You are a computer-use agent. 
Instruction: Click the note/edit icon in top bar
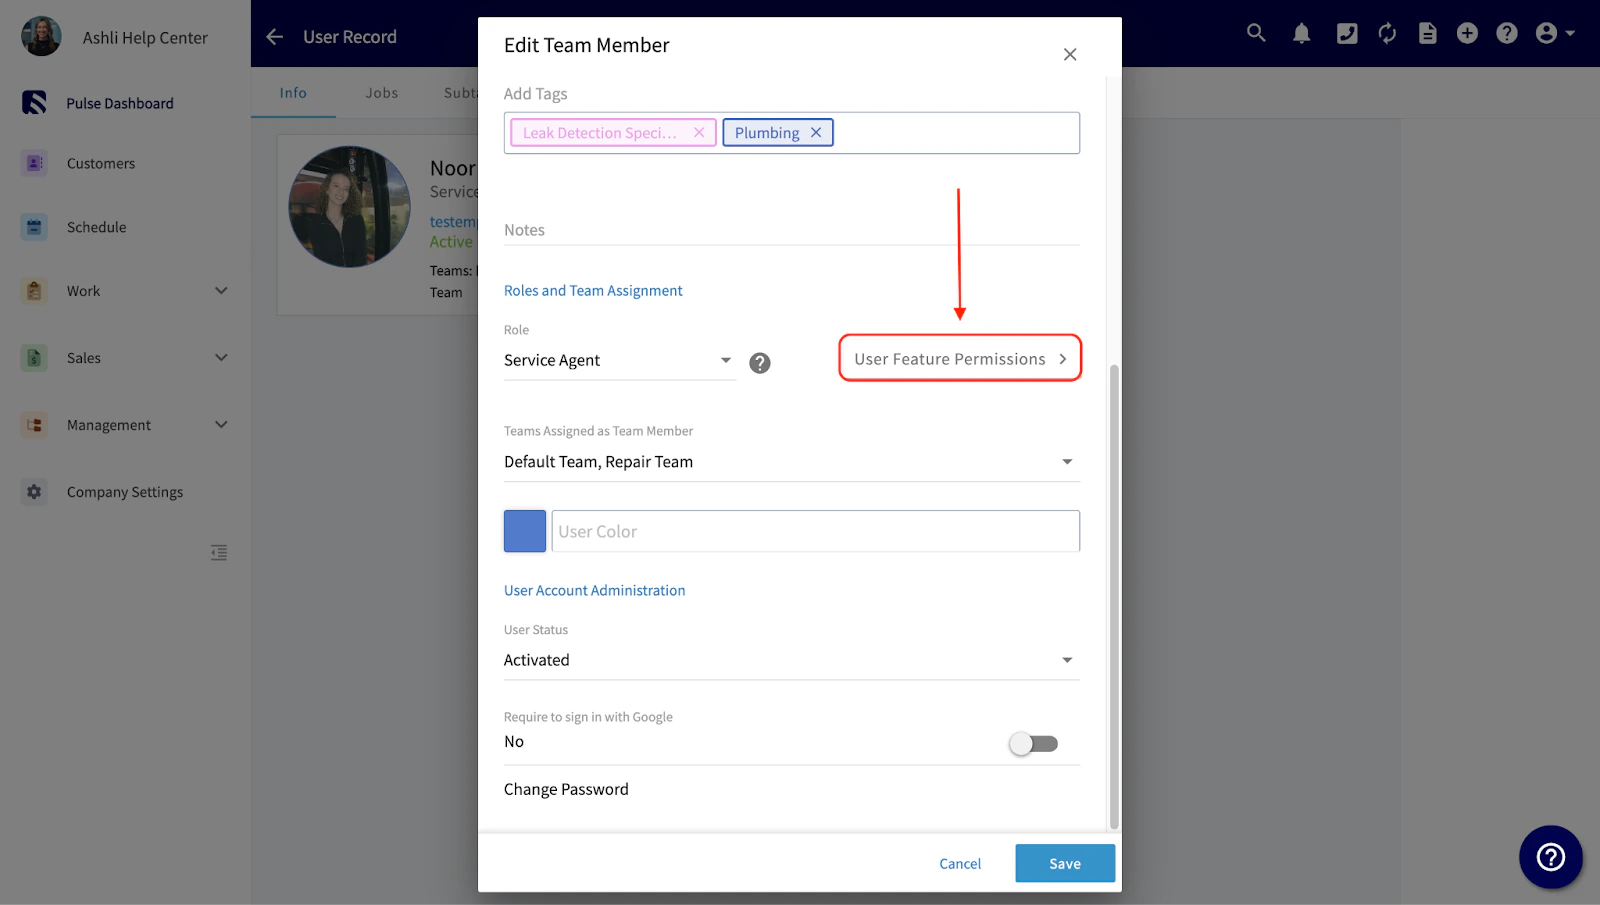click(x=1347, y=34)
